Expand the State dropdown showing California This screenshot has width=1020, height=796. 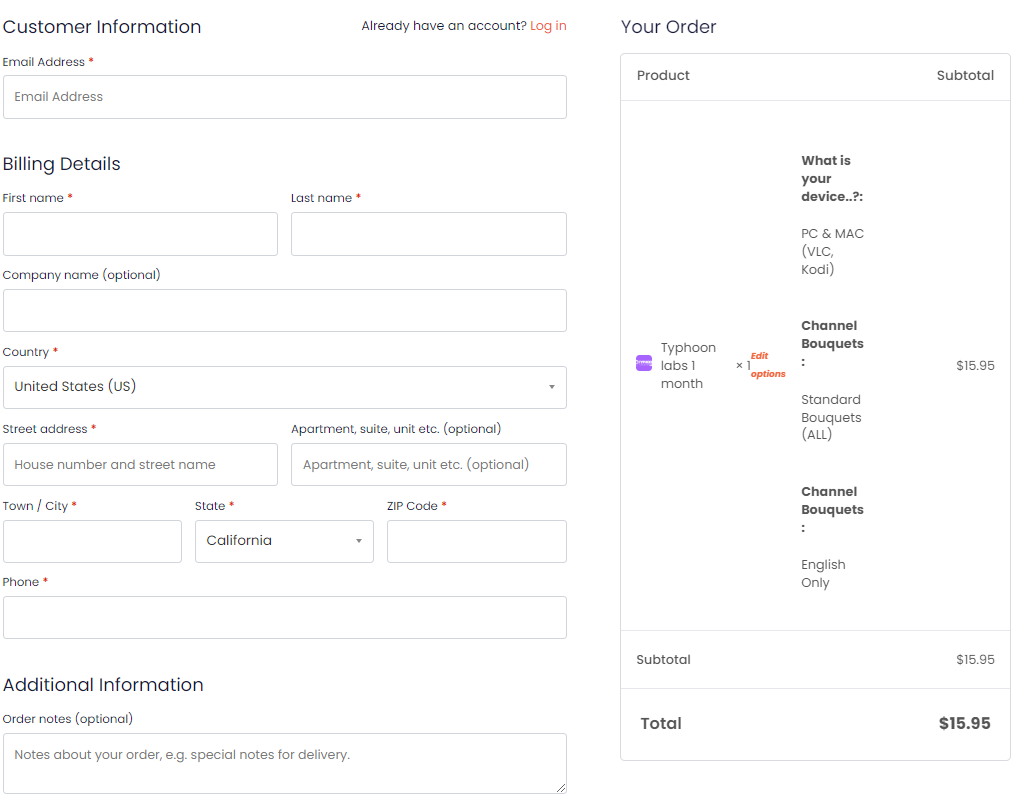(284, 541)
